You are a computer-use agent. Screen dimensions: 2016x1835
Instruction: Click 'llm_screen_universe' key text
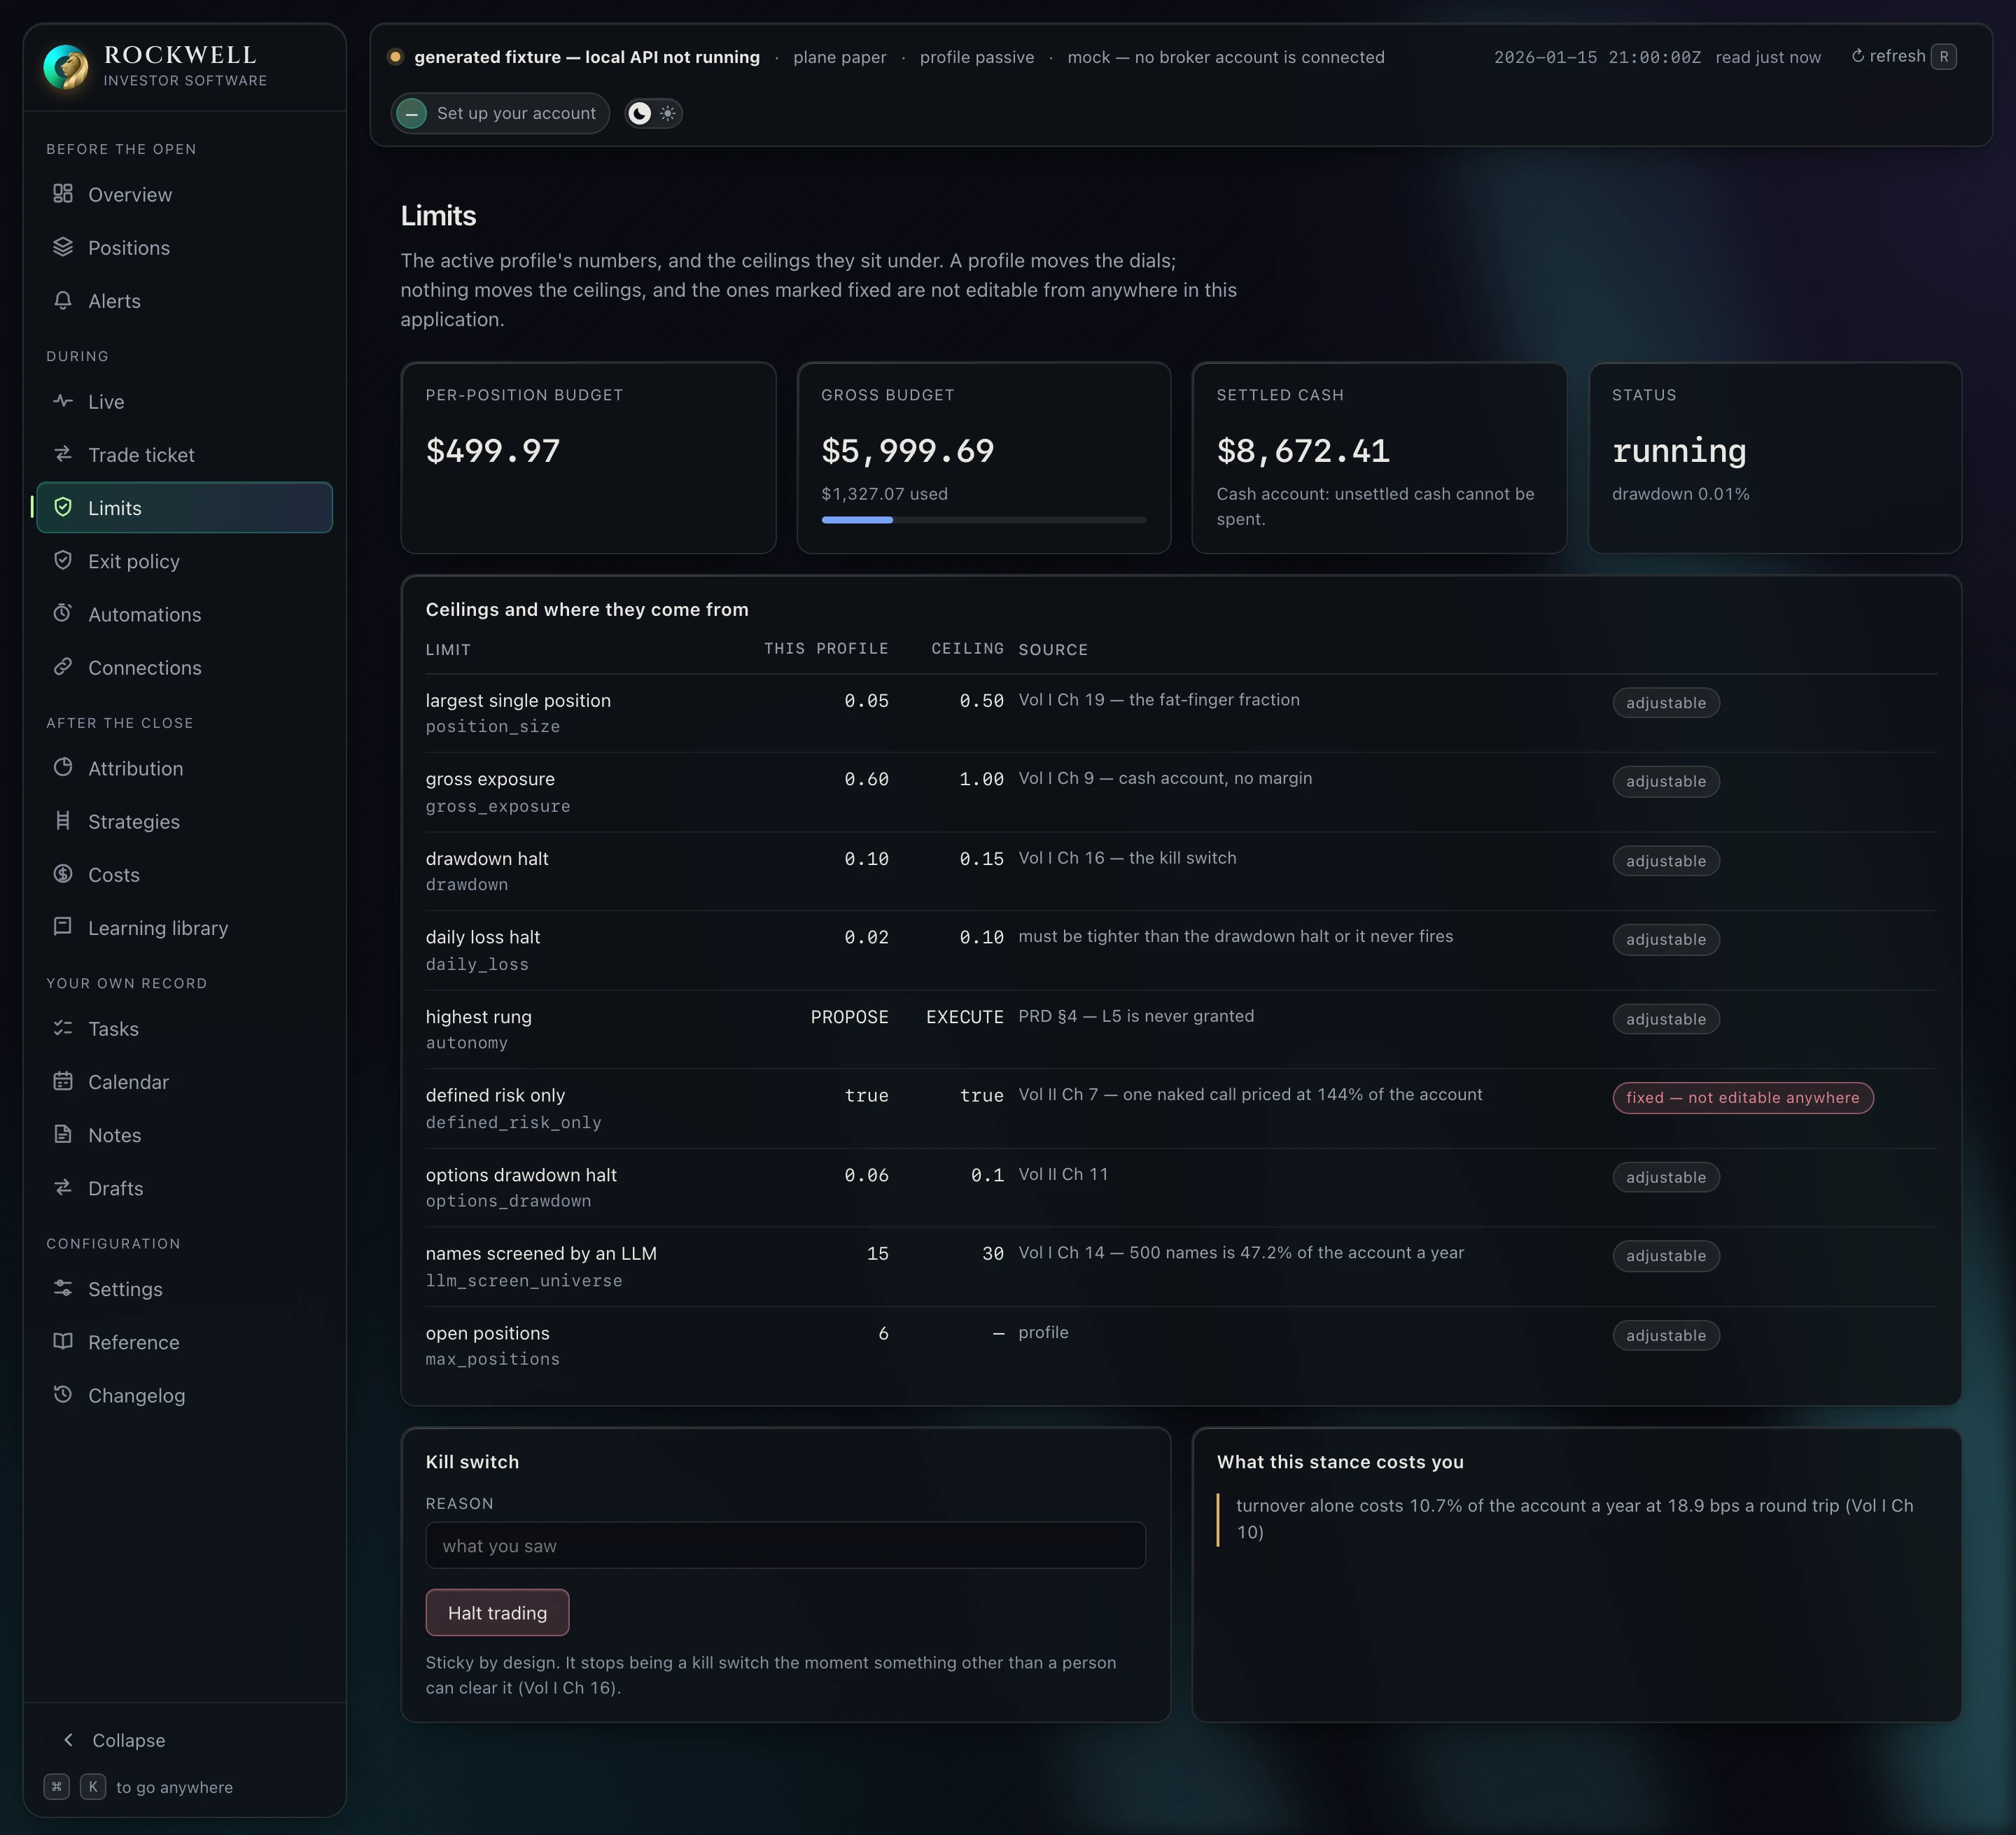[524, 1281]
